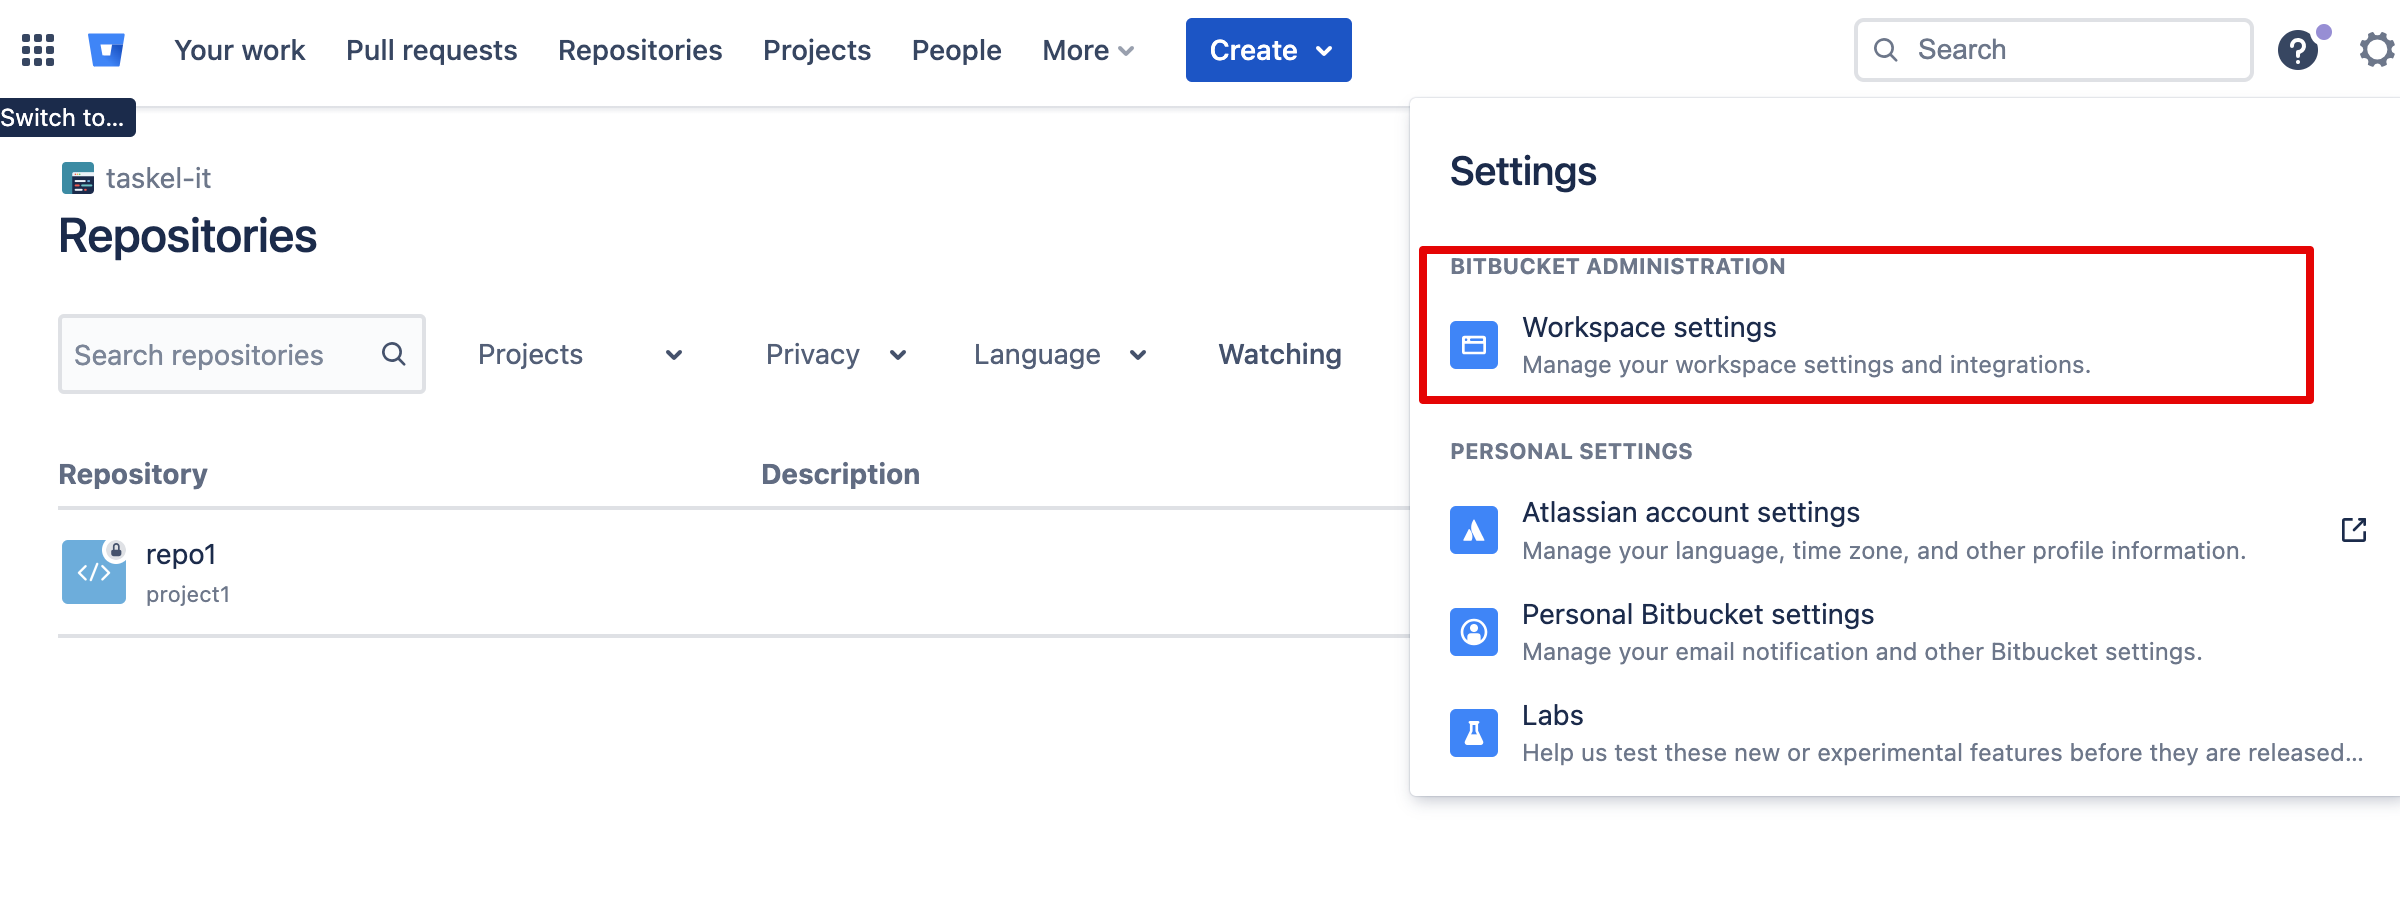Screen dimensions: 2400x916
Task: Click the repo1 repository avatar icon
Action: point(94,572)
